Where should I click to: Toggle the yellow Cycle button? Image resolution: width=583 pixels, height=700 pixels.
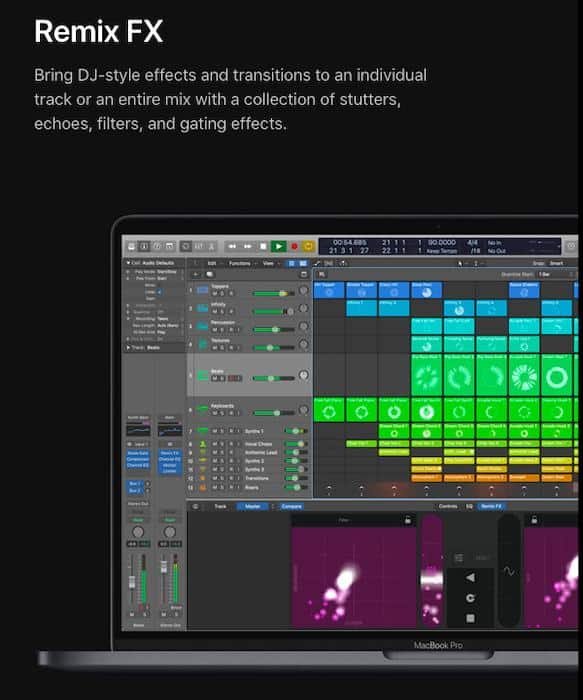(x=308, y=246)
